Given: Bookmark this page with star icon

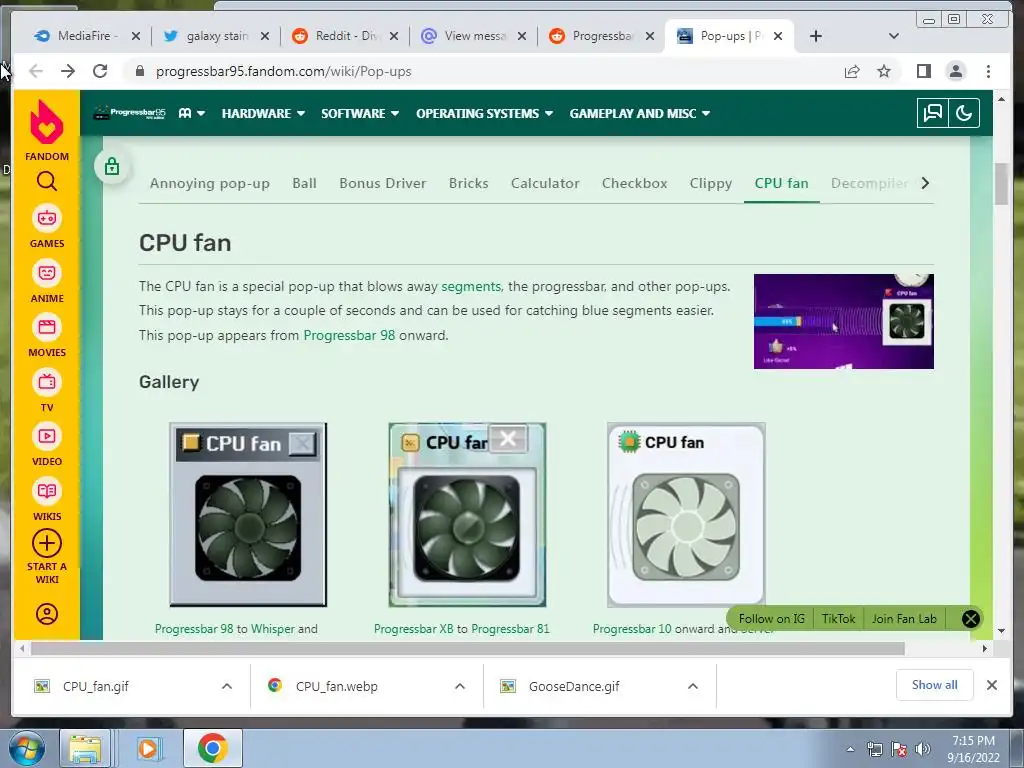Looking at the screenshot, I should coord(884,71).
